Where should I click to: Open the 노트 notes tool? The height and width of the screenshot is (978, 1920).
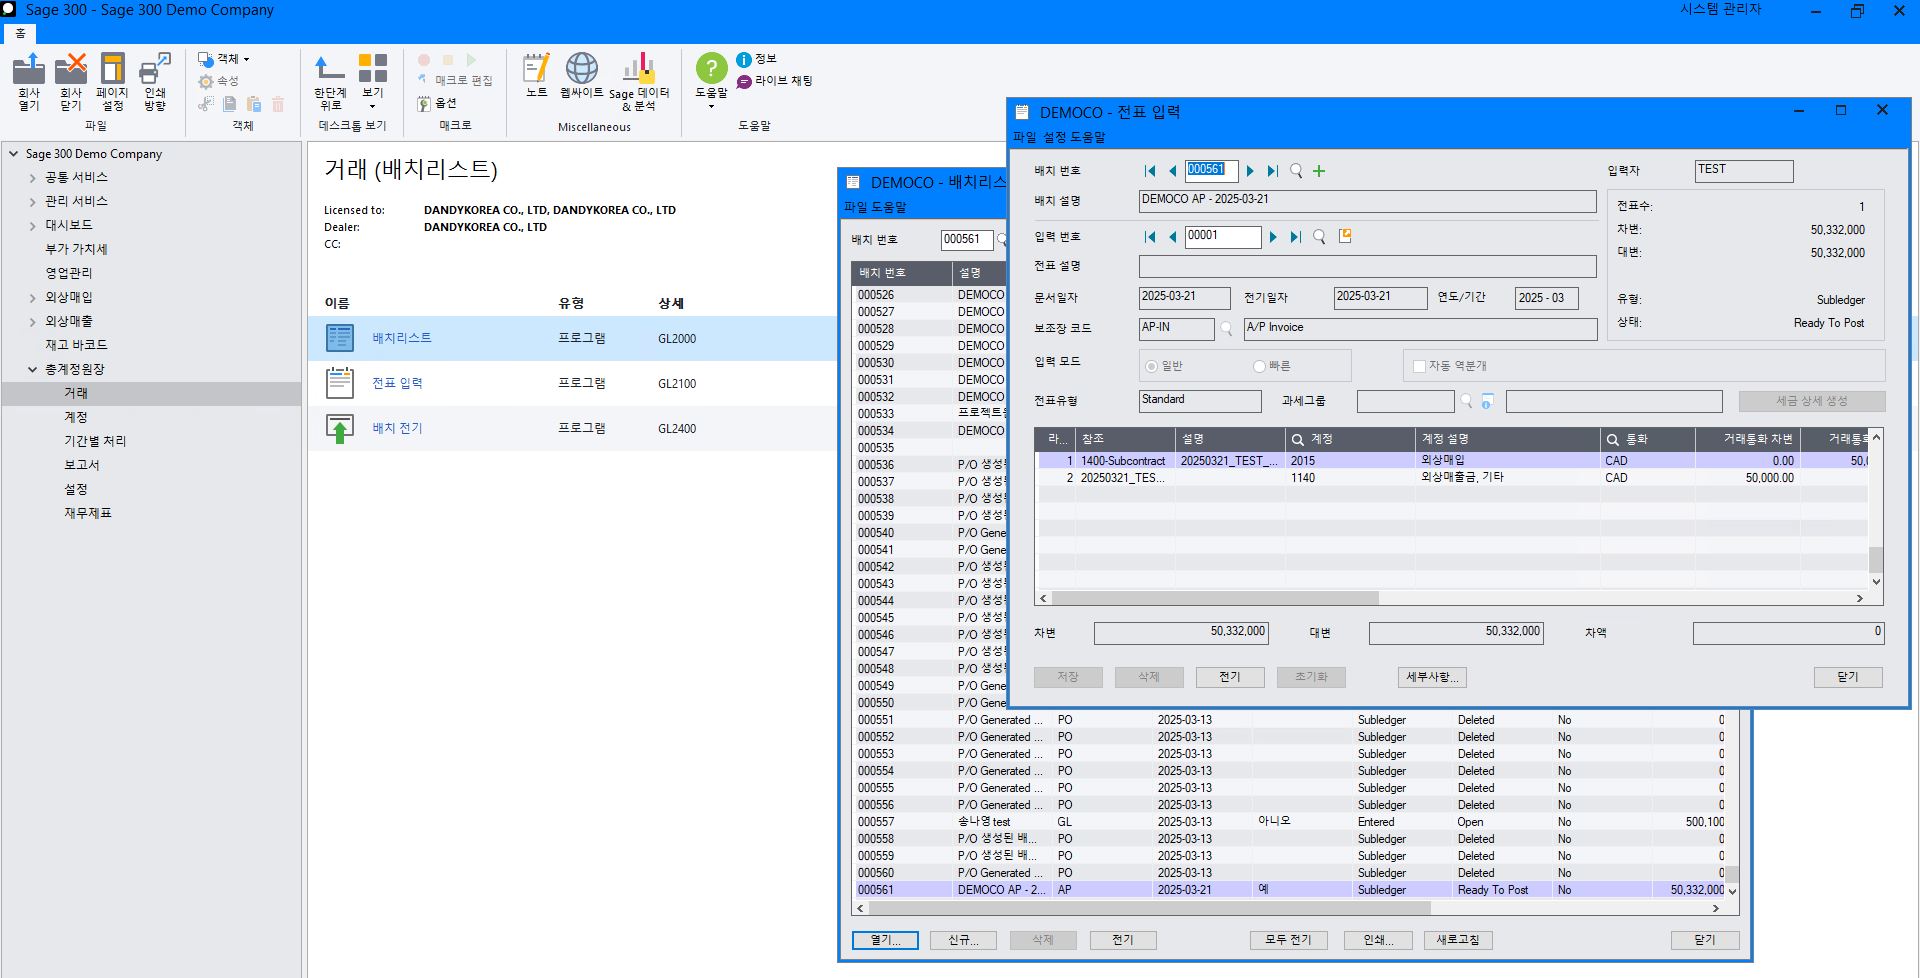point(537,76)
